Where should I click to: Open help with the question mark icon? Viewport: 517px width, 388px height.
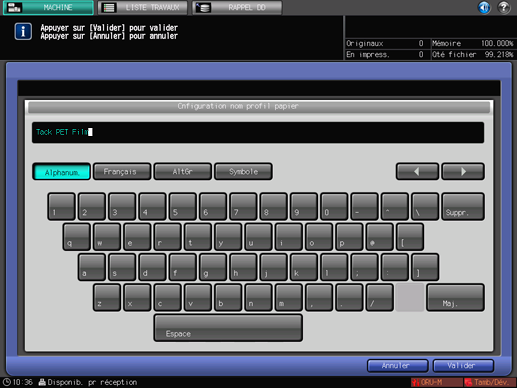(x=504, y=7)
